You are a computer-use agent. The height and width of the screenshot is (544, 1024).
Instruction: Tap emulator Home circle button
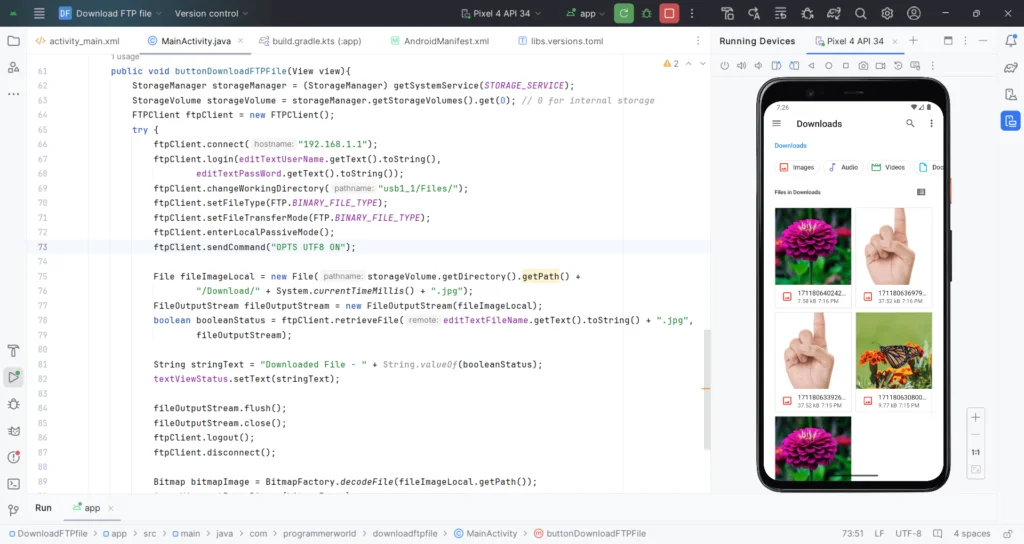[x=828, y=65]
